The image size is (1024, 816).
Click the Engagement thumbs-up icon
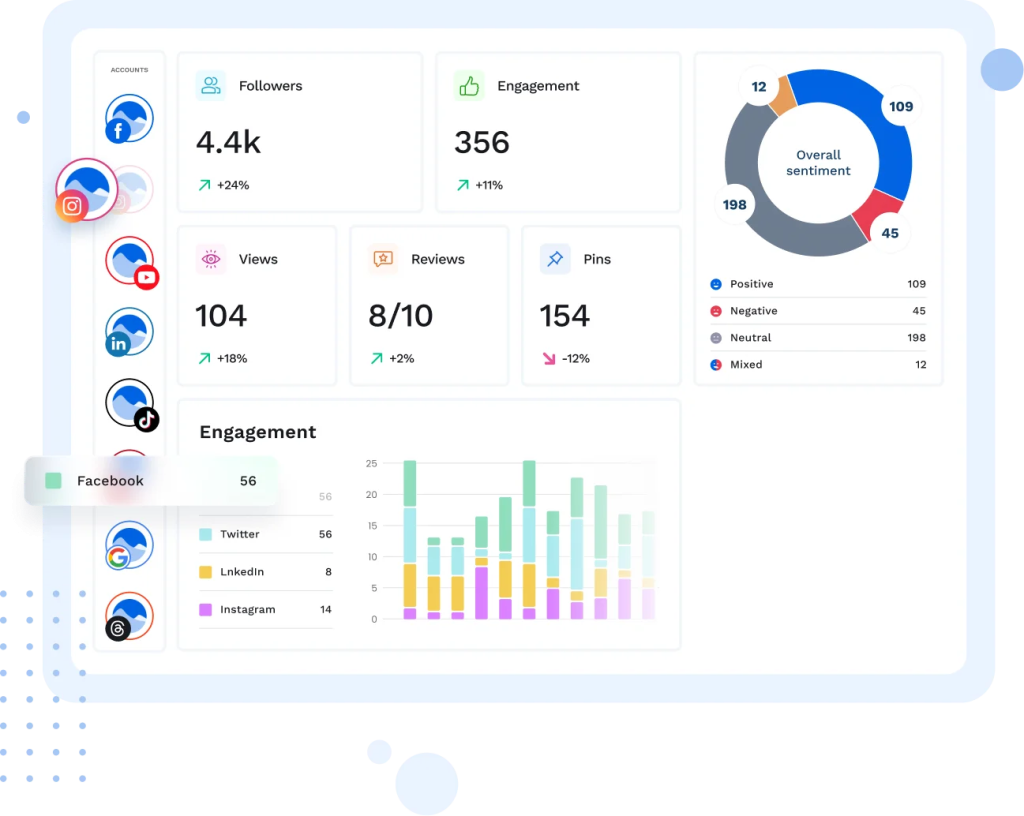point(469,86)
